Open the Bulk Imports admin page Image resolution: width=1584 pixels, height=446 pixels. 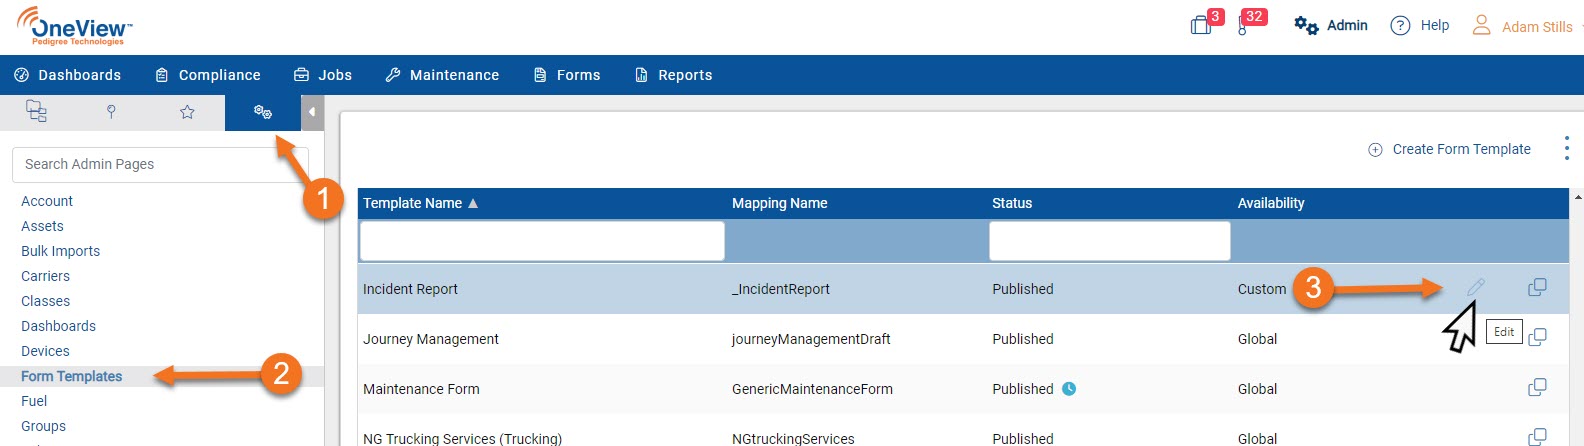(x=60, y=251)
